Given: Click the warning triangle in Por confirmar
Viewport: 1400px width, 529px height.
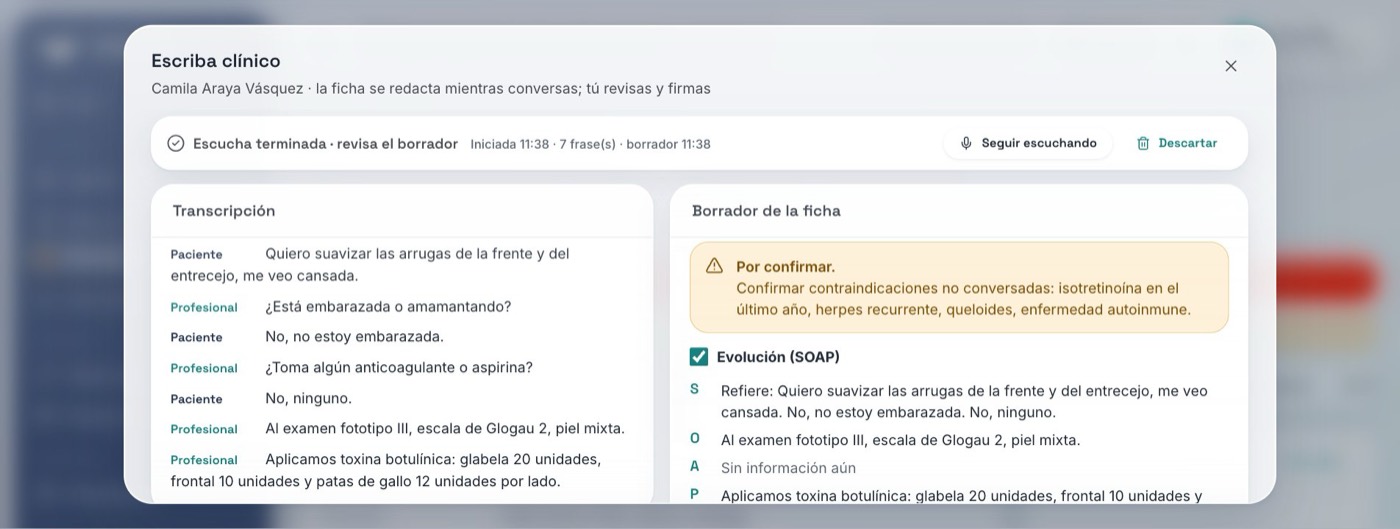Looking at the screenshot, I should pyautogui.click(x=714, y=266).
